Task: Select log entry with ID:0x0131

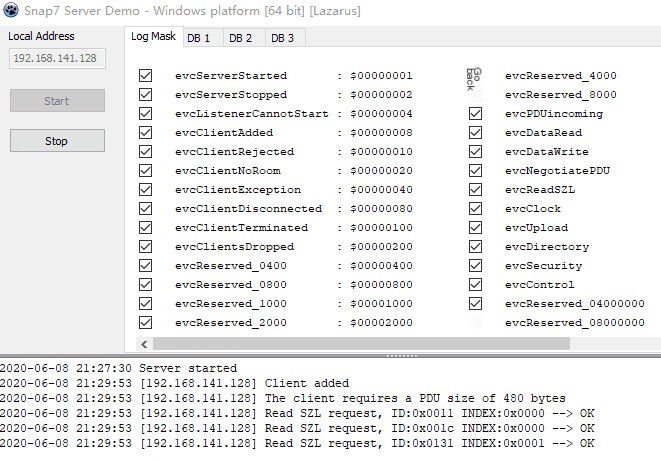Action: point(297,443)
